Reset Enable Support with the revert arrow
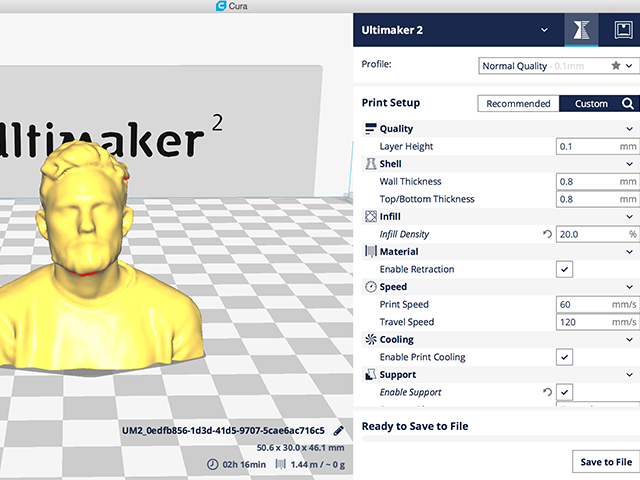Viewport: 640px width, 480px height. pyautogui.click(x=547, y=392)
